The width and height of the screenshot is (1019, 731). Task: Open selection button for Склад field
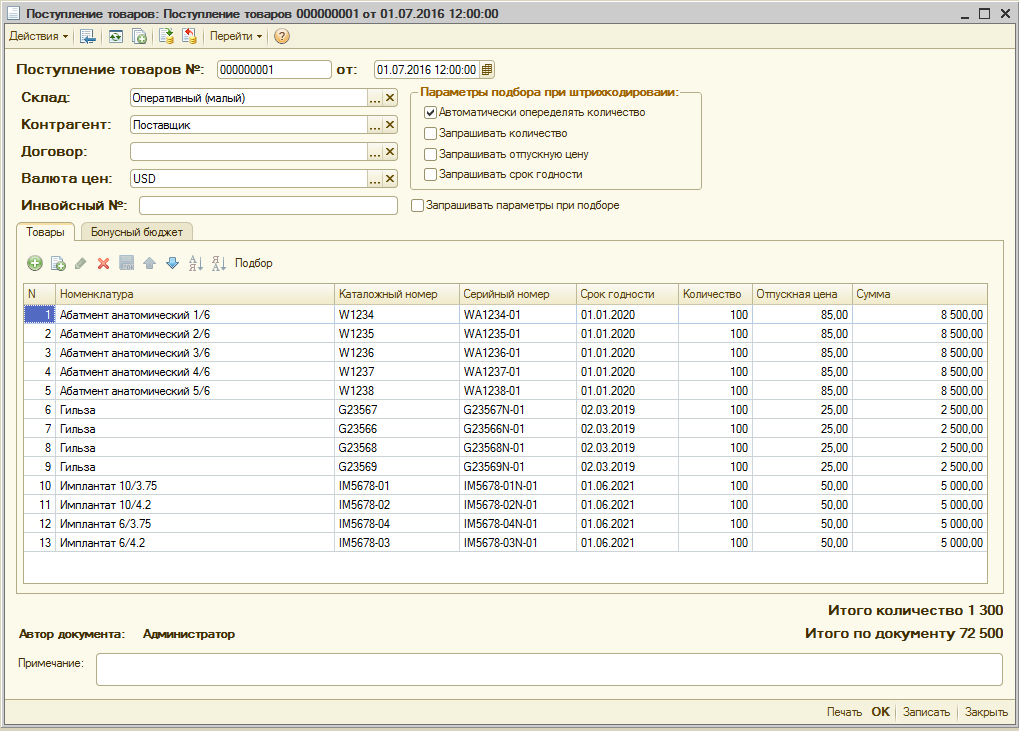coord(375,98)
